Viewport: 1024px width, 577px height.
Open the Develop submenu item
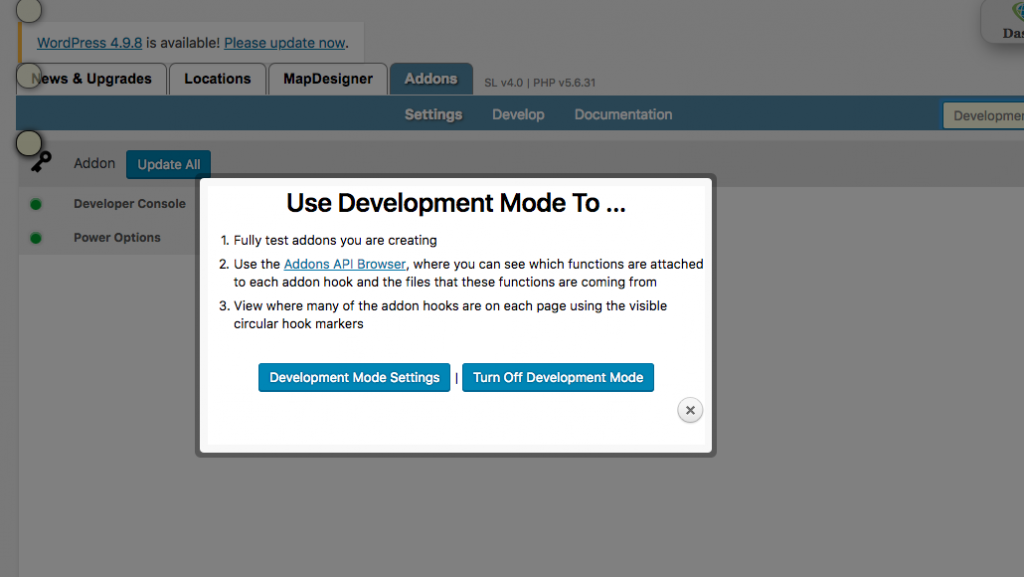coord(518,115)
